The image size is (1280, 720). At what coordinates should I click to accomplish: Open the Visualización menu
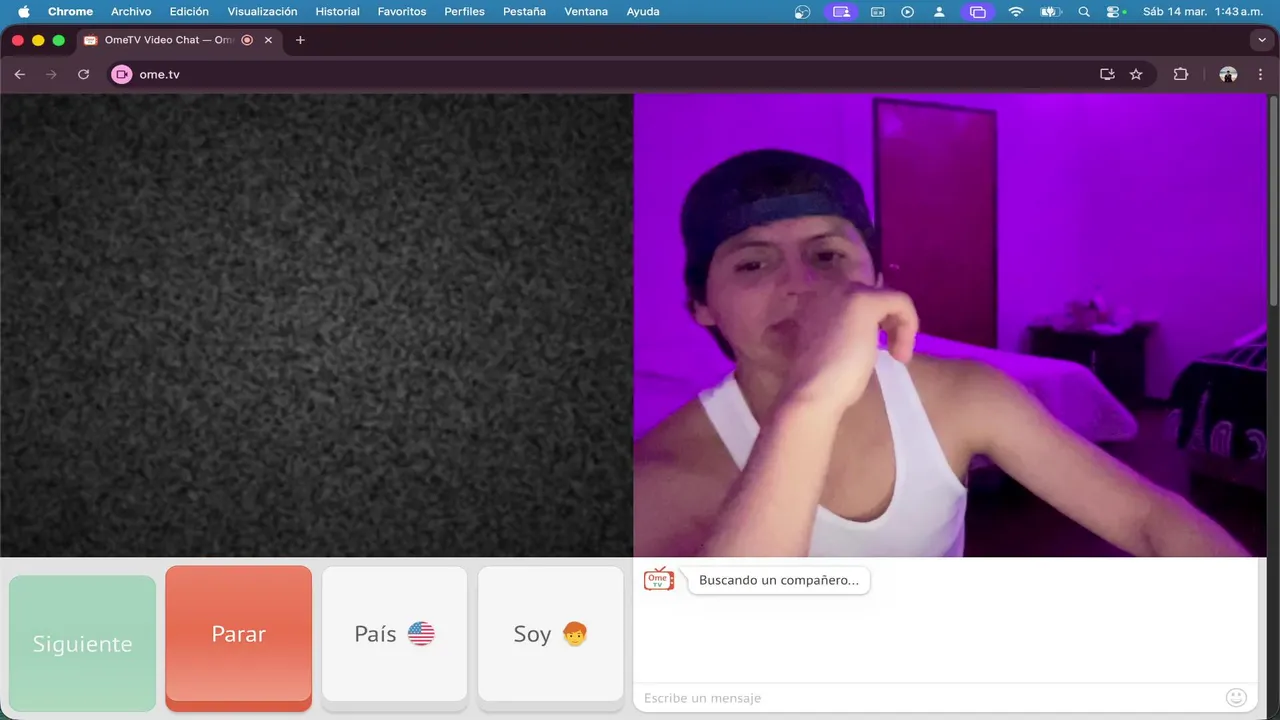[x=262, y=12]
